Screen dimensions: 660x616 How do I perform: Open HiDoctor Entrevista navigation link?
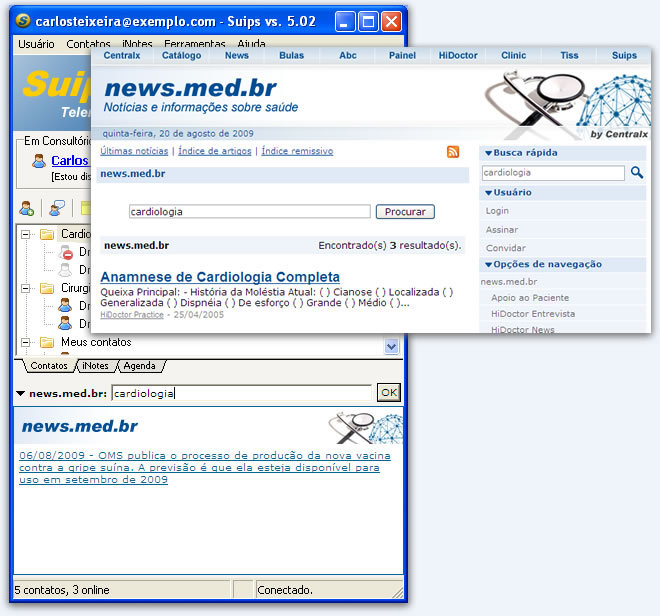(533, 314)
